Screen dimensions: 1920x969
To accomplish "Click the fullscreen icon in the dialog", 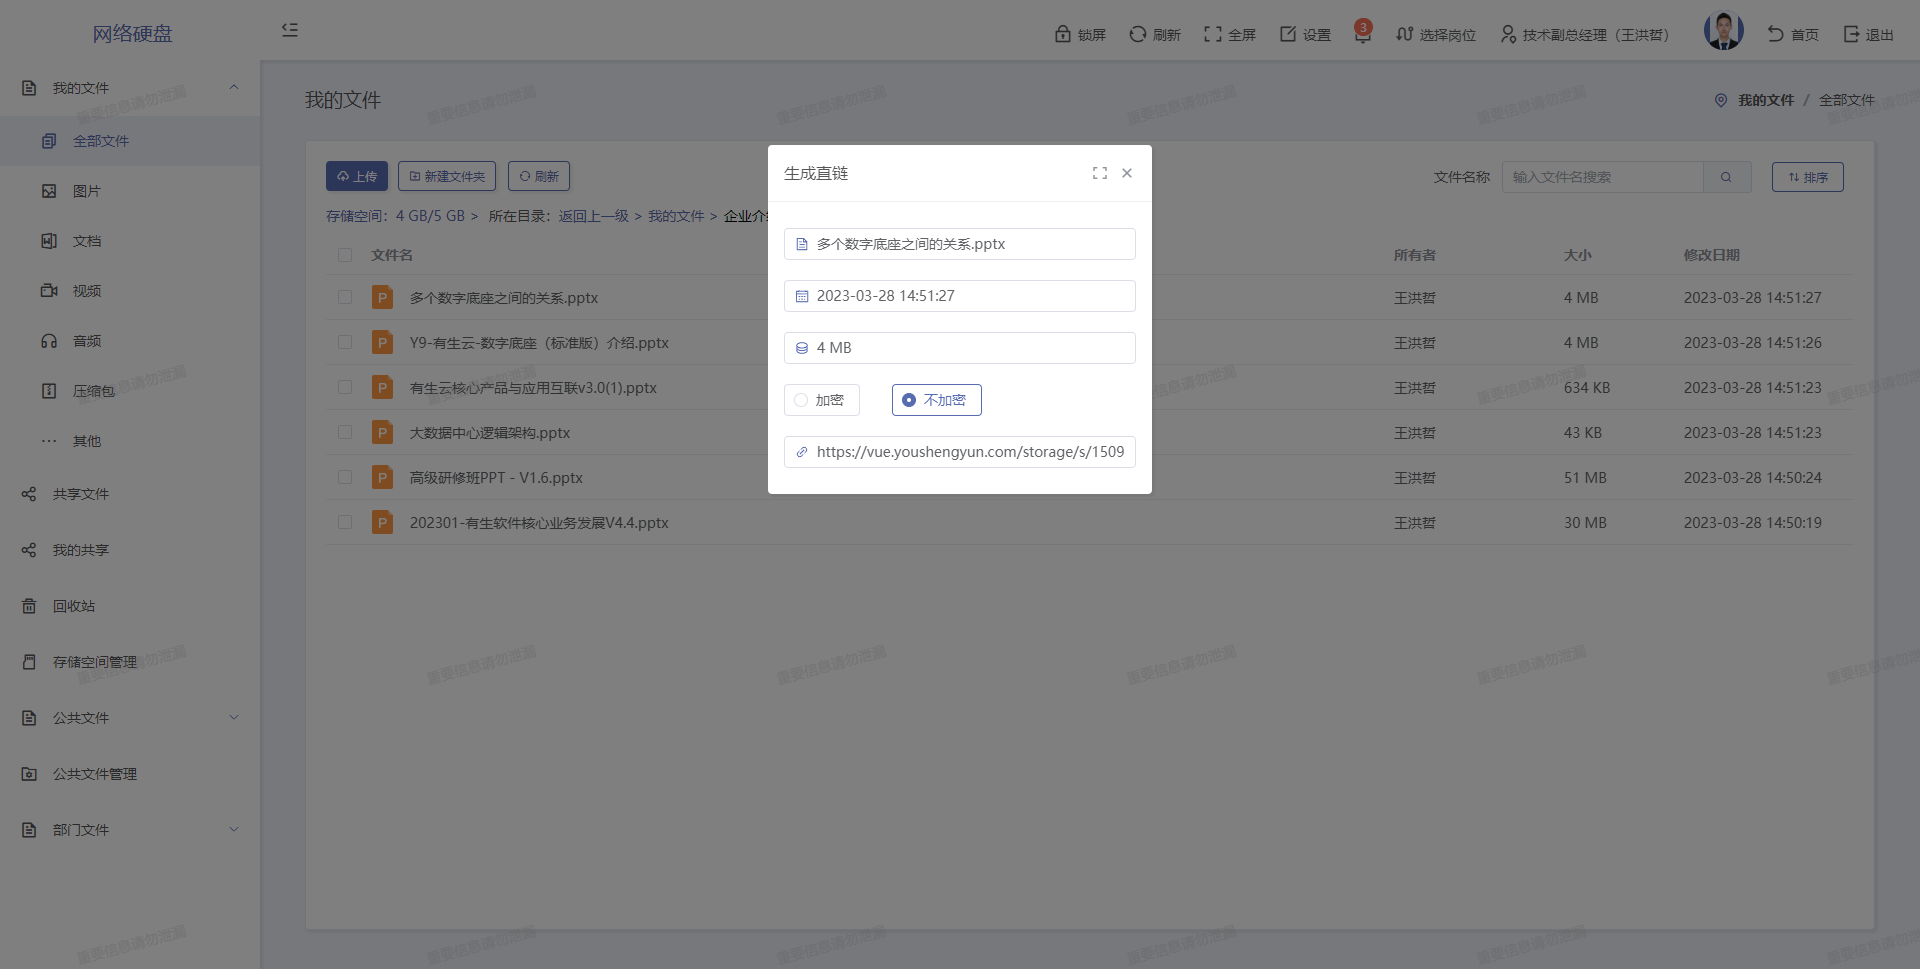I will click(x=1100, y=173).
